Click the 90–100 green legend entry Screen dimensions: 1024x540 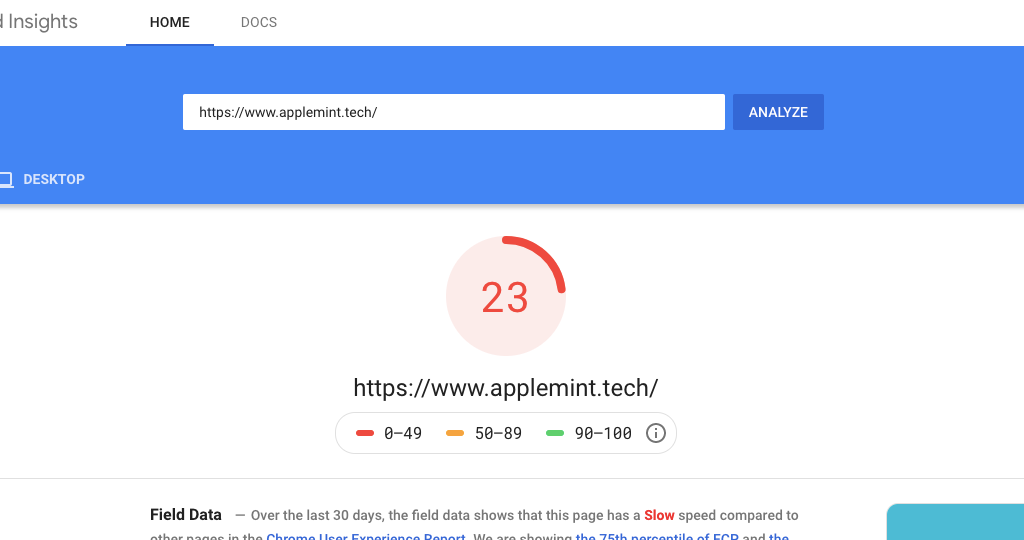[x=588, y=433]
